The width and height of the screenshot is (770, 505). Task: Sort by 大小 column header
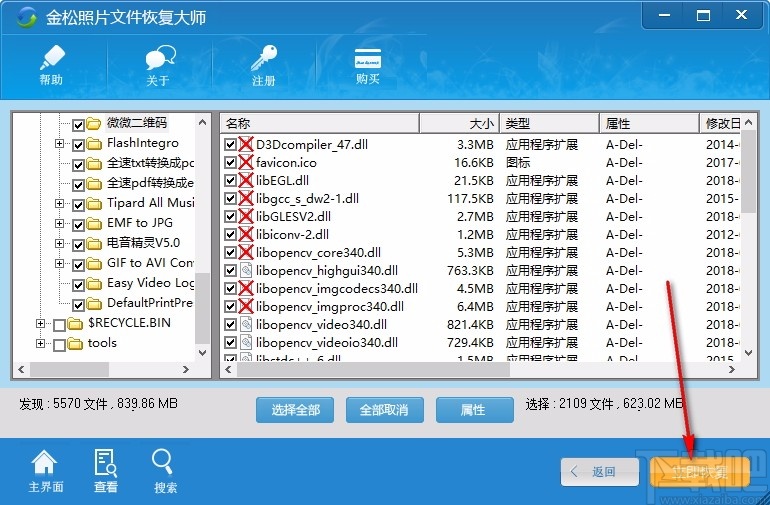tap(459, 123)
